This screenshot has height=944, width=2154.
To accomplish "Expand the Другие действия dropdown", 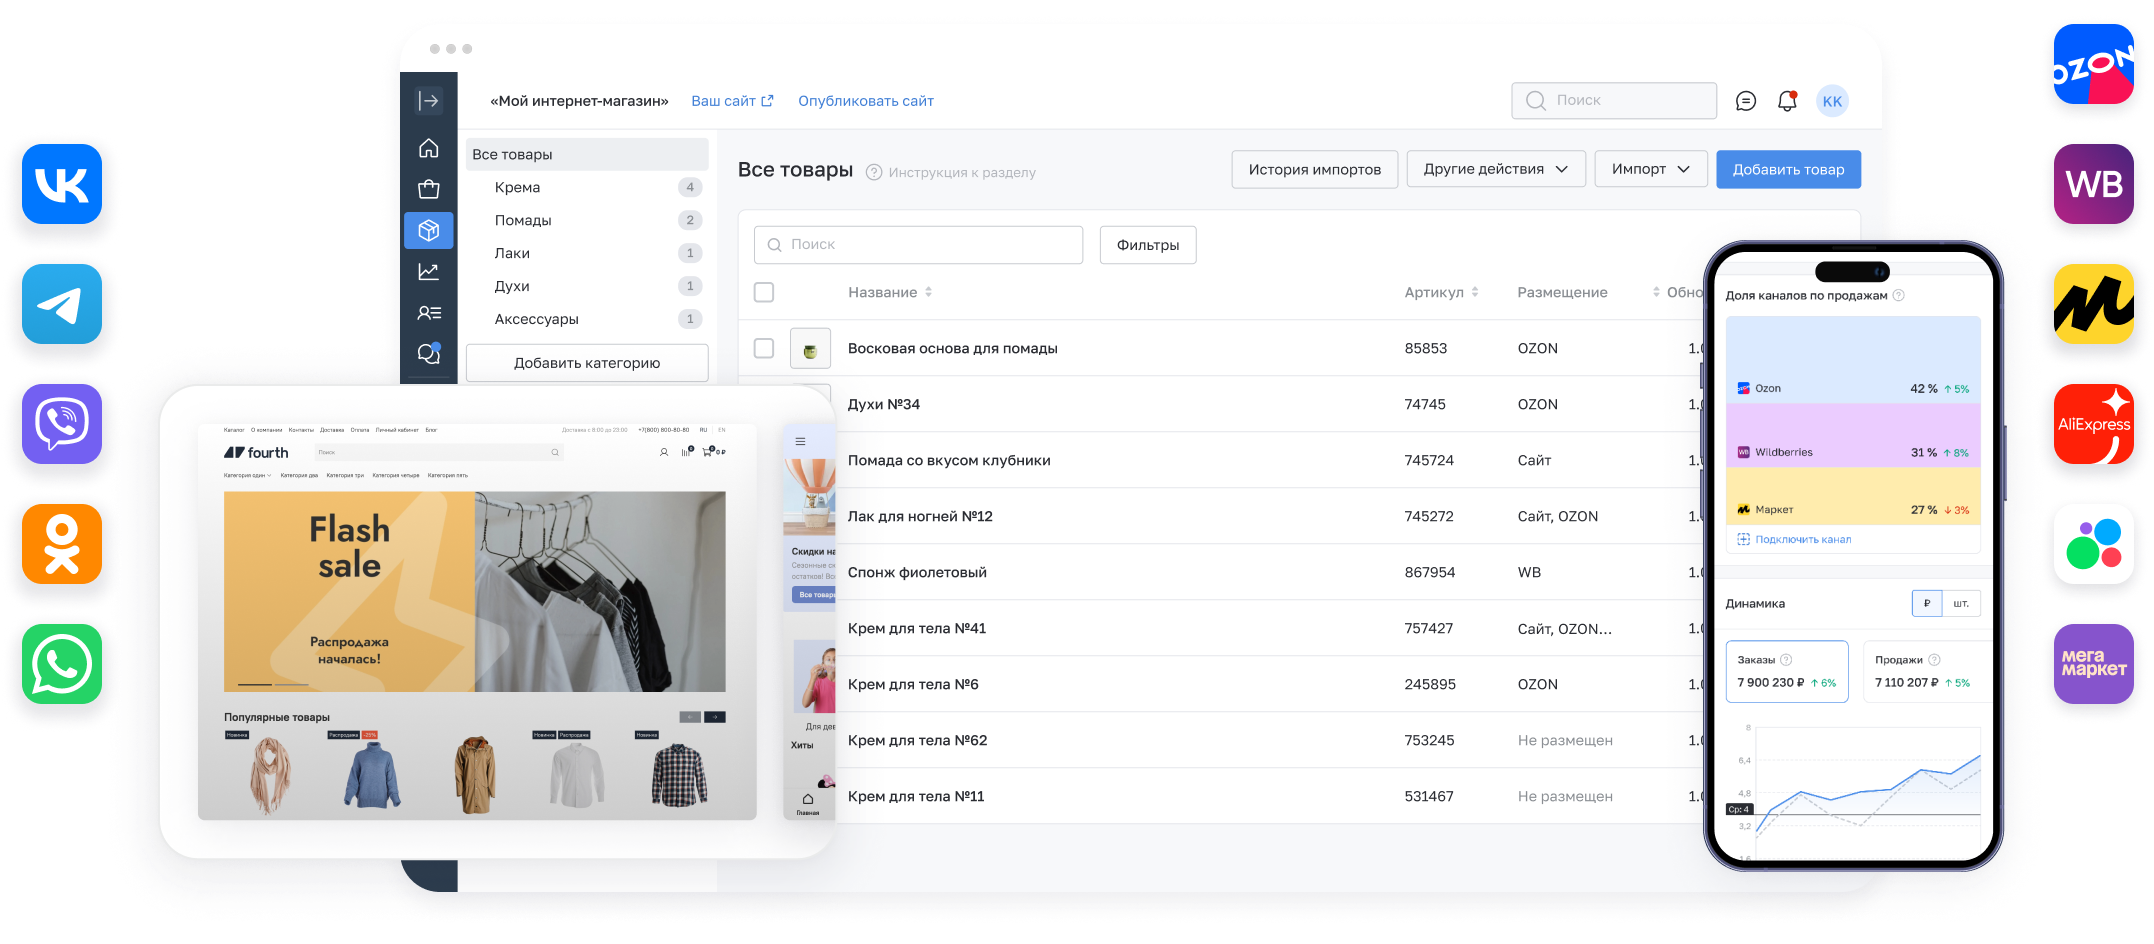I will click(x=1495, y=169).
